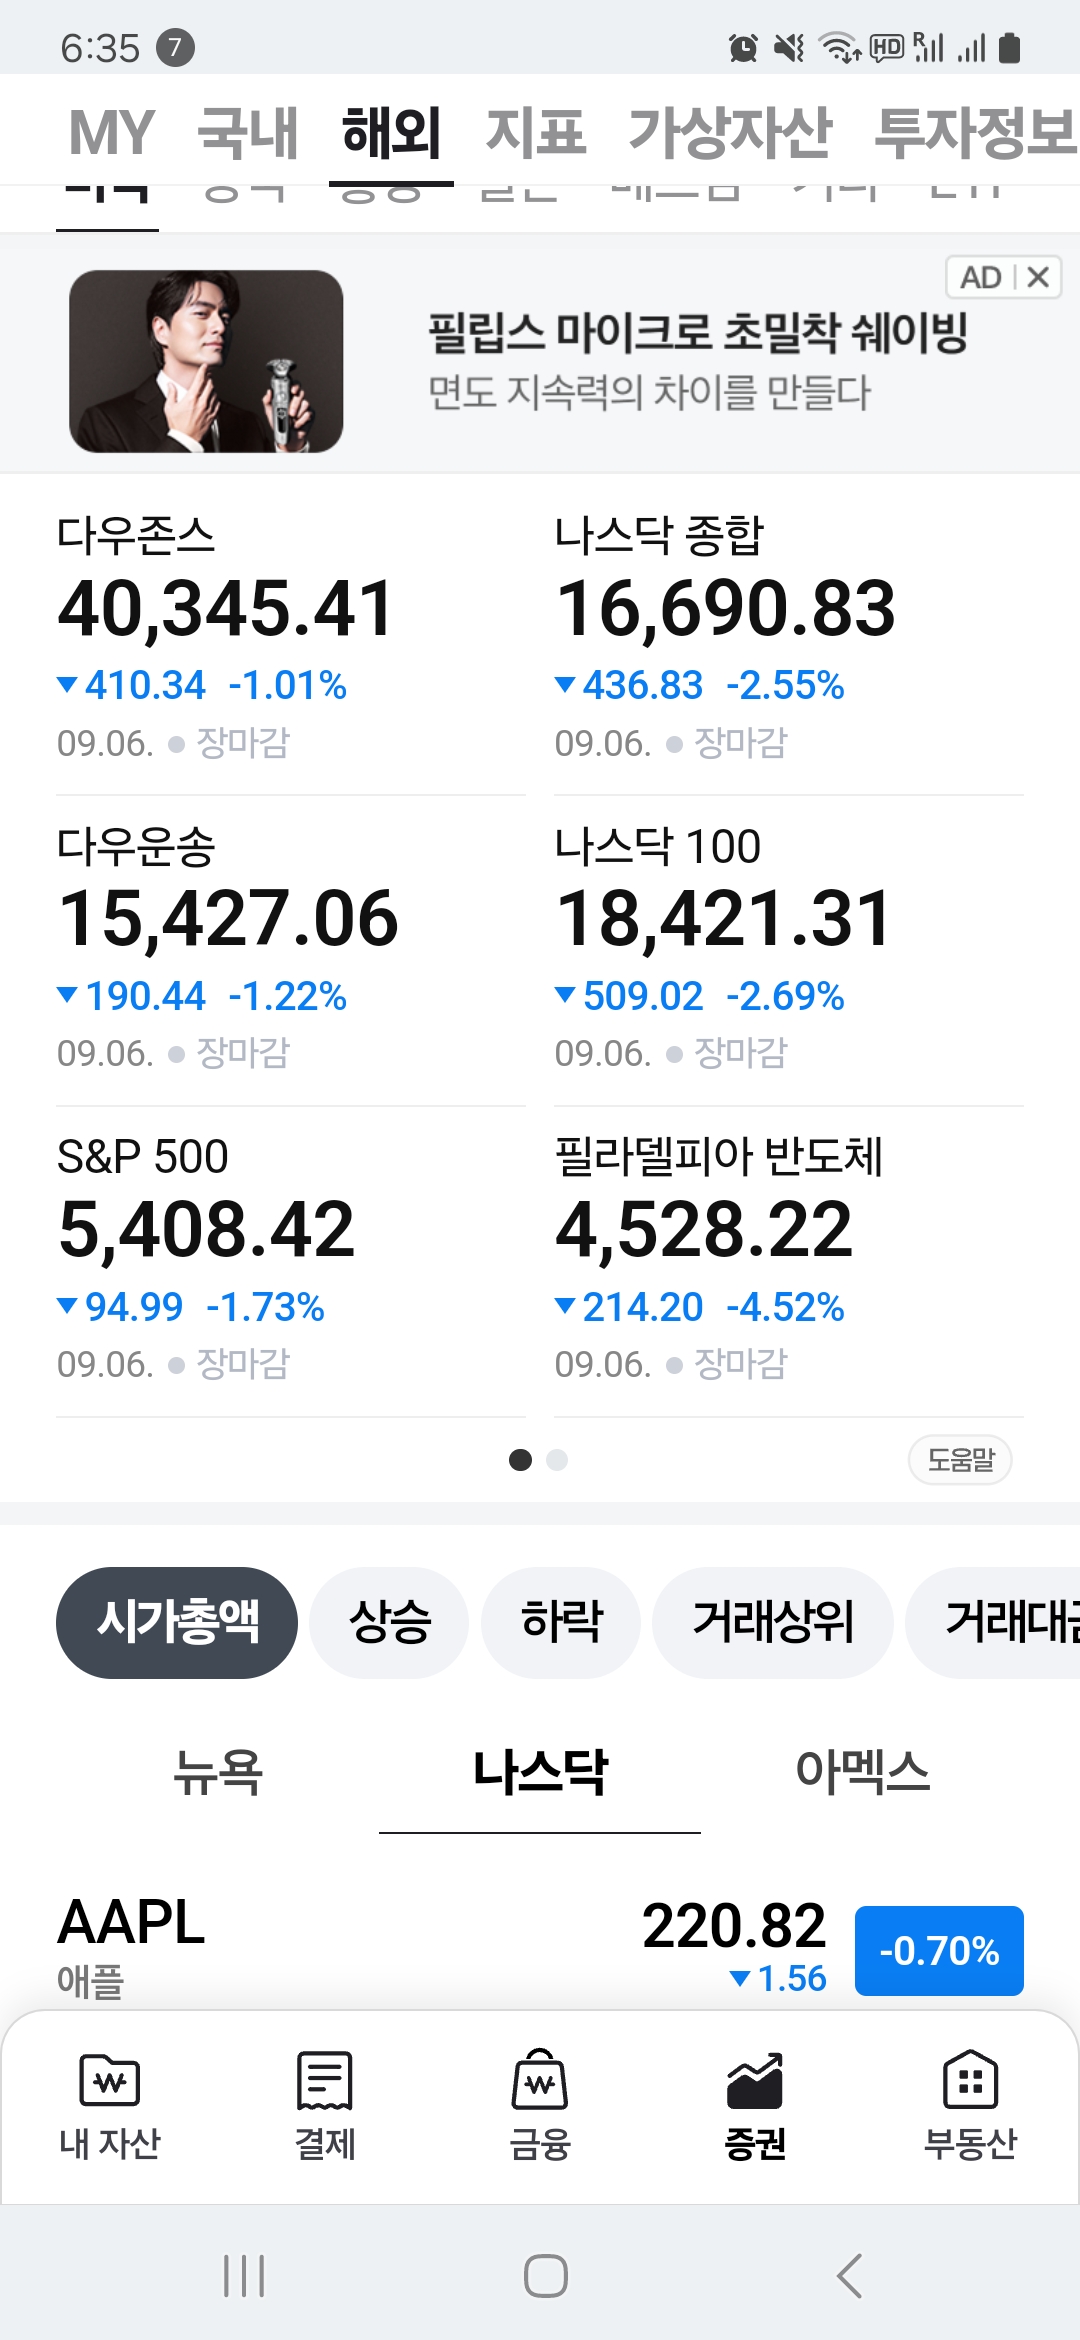Switch to the 뉴욕 exchange tab

(218, 1772)
